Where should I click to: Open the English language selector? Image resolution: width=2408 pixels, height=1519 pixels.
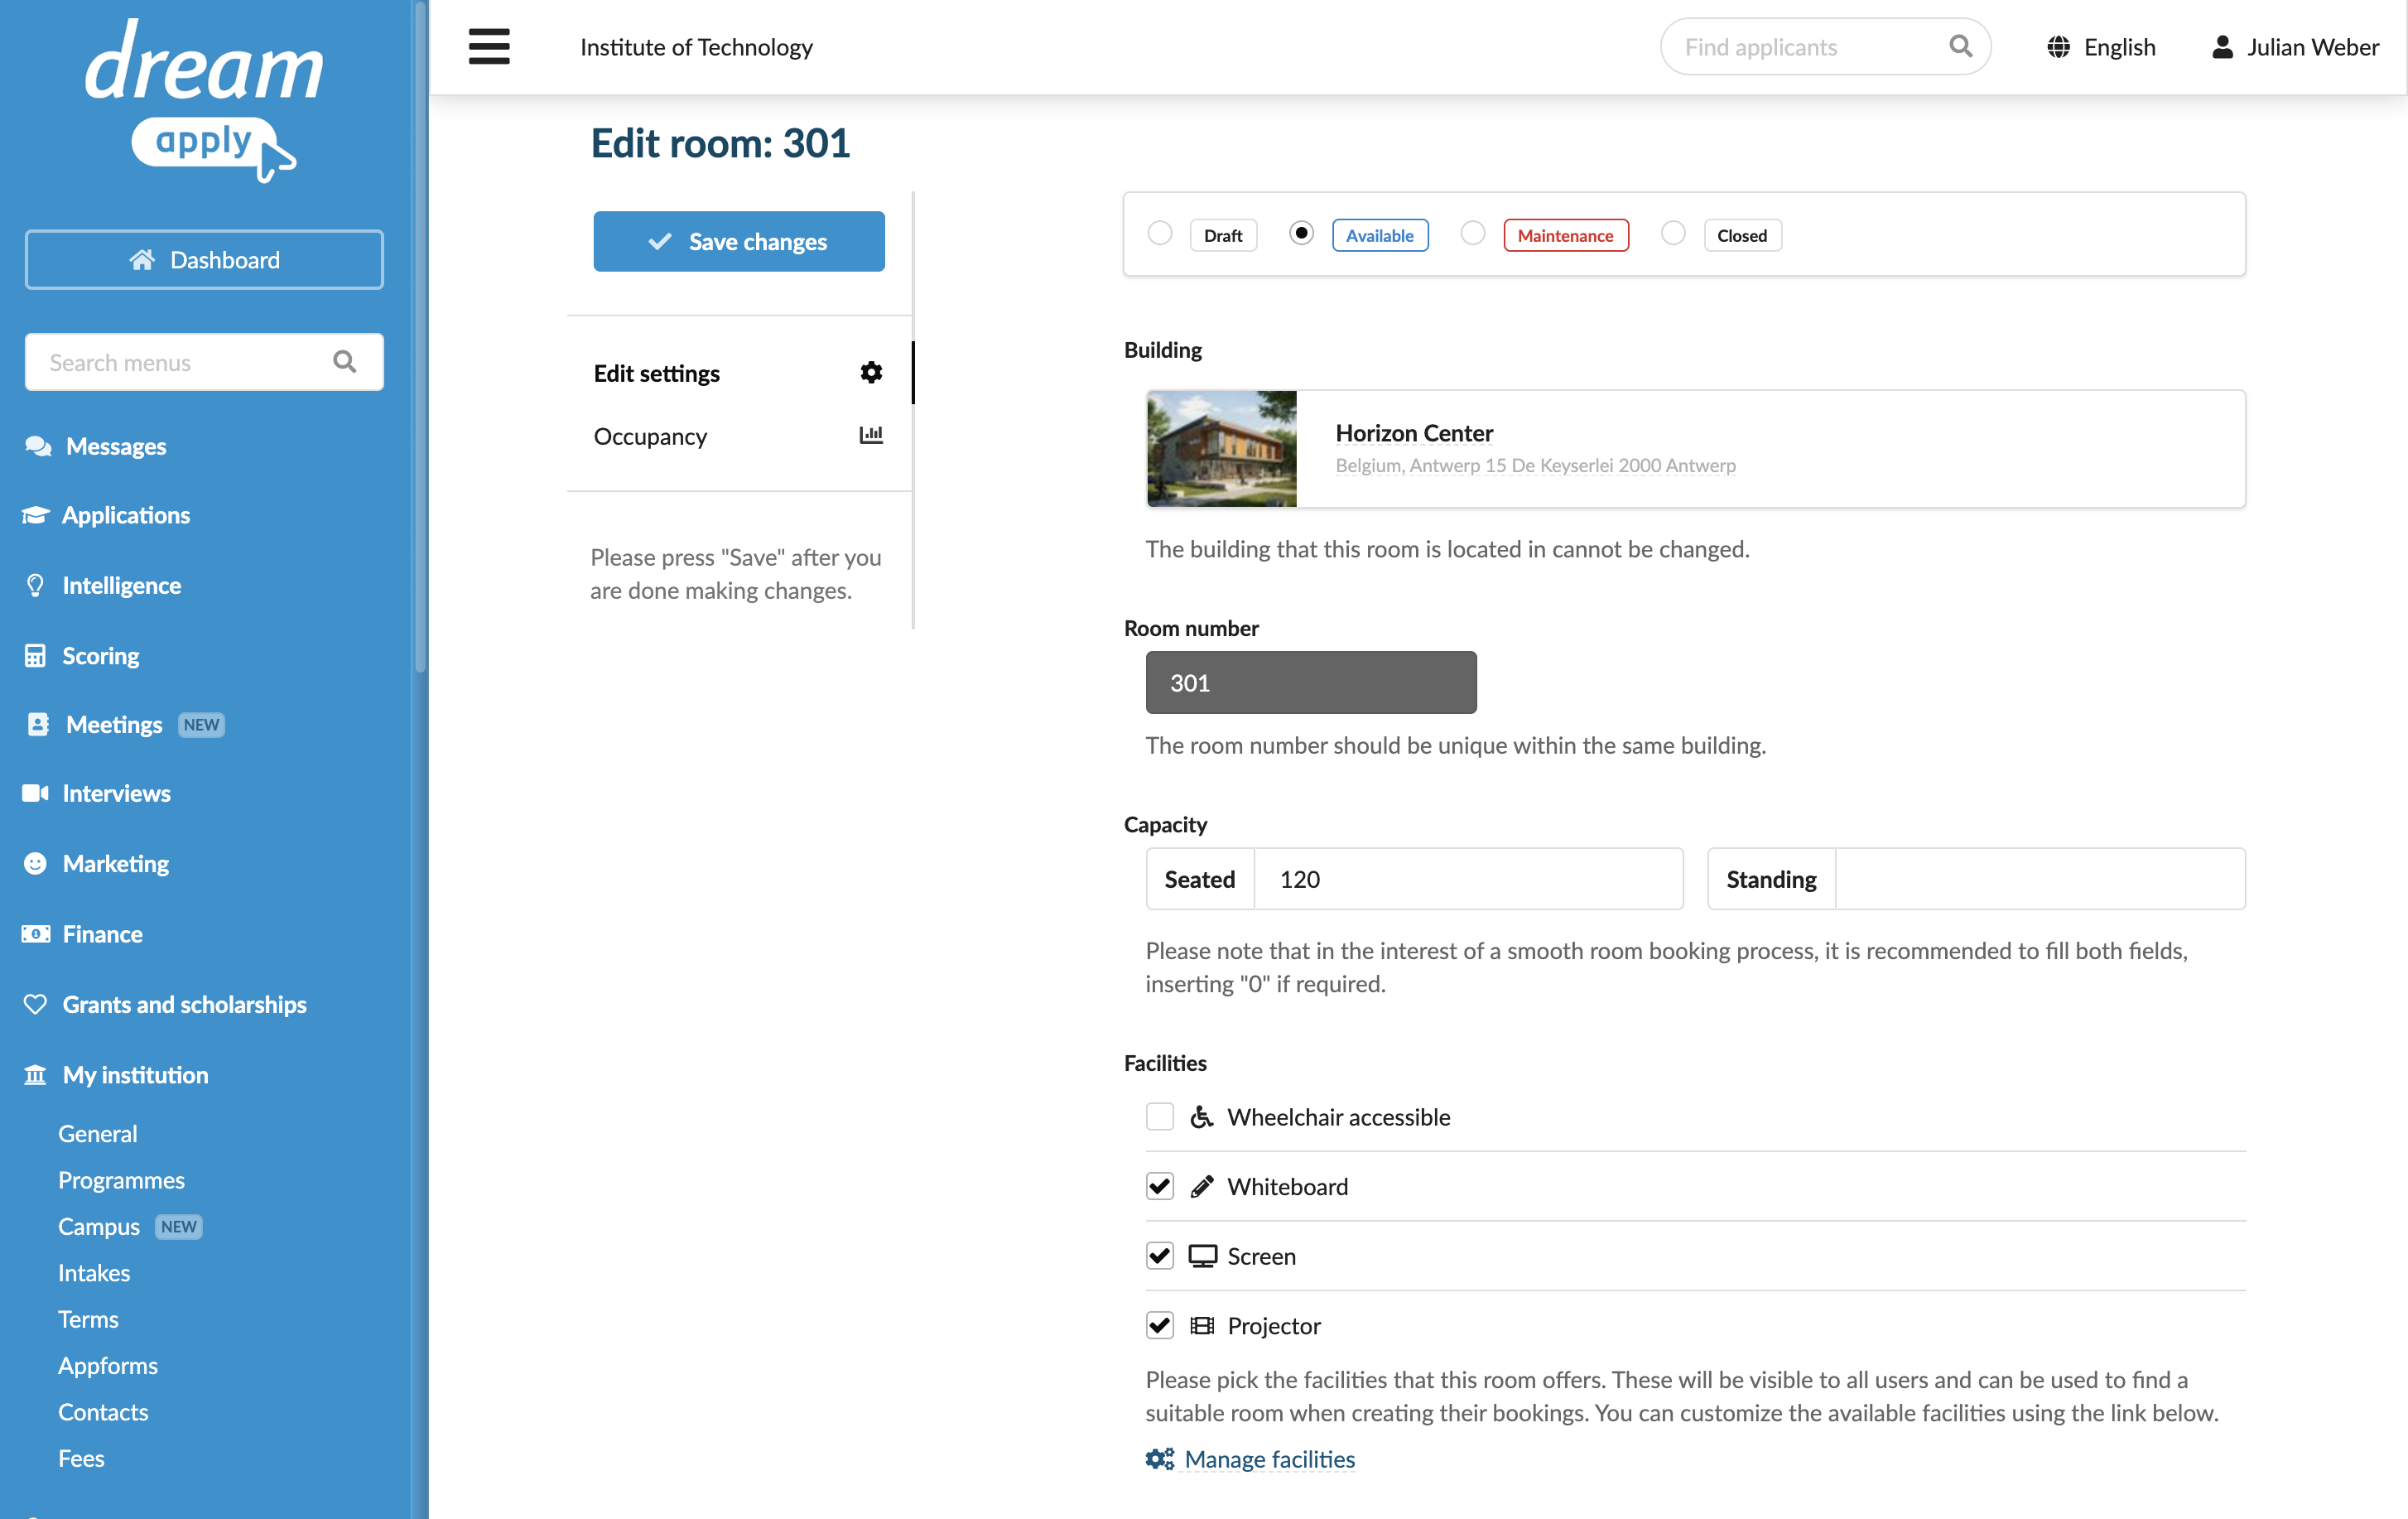[2101, 47]
